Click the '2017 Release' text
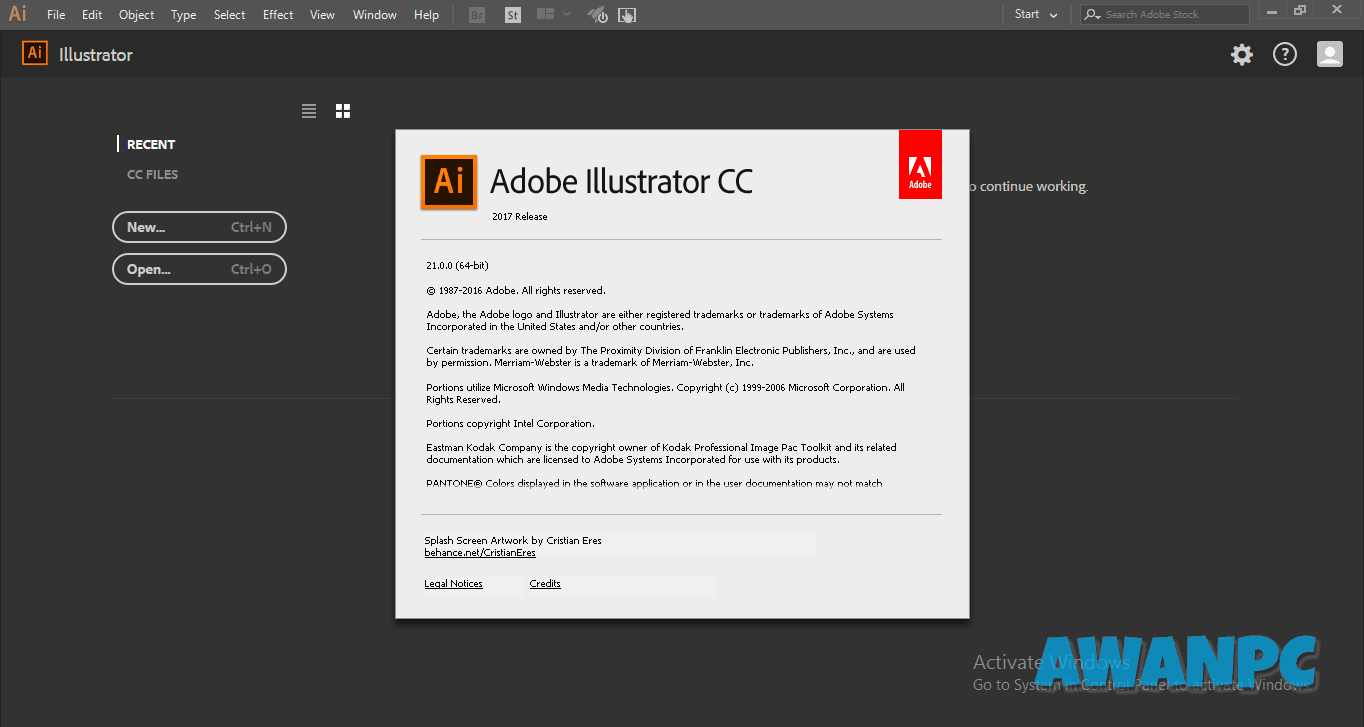This screenshot has height=727, width=1364. click(520, 217)
